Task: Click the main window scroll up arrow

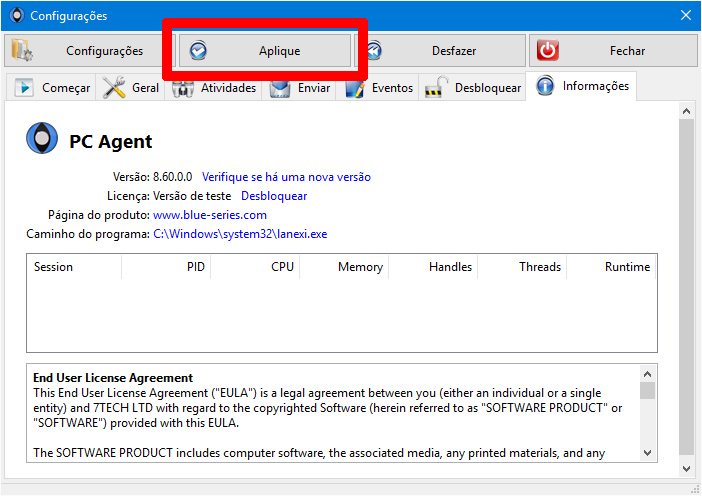Action: coord(686,111)
